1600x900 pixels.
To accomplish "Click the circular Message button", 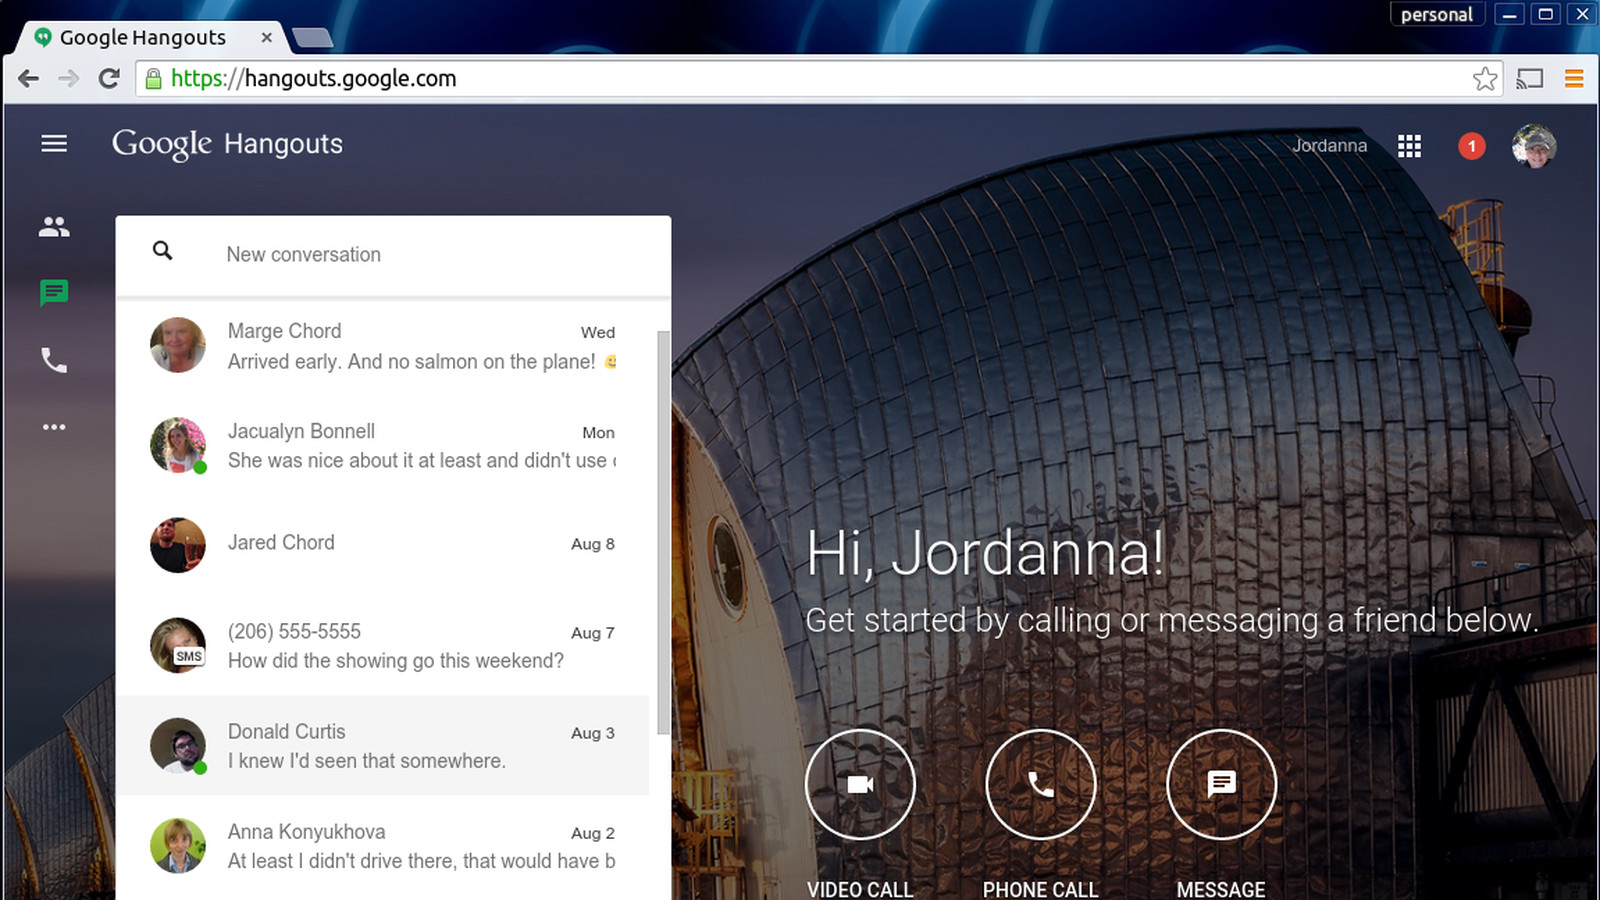I will coord(1221,784).
